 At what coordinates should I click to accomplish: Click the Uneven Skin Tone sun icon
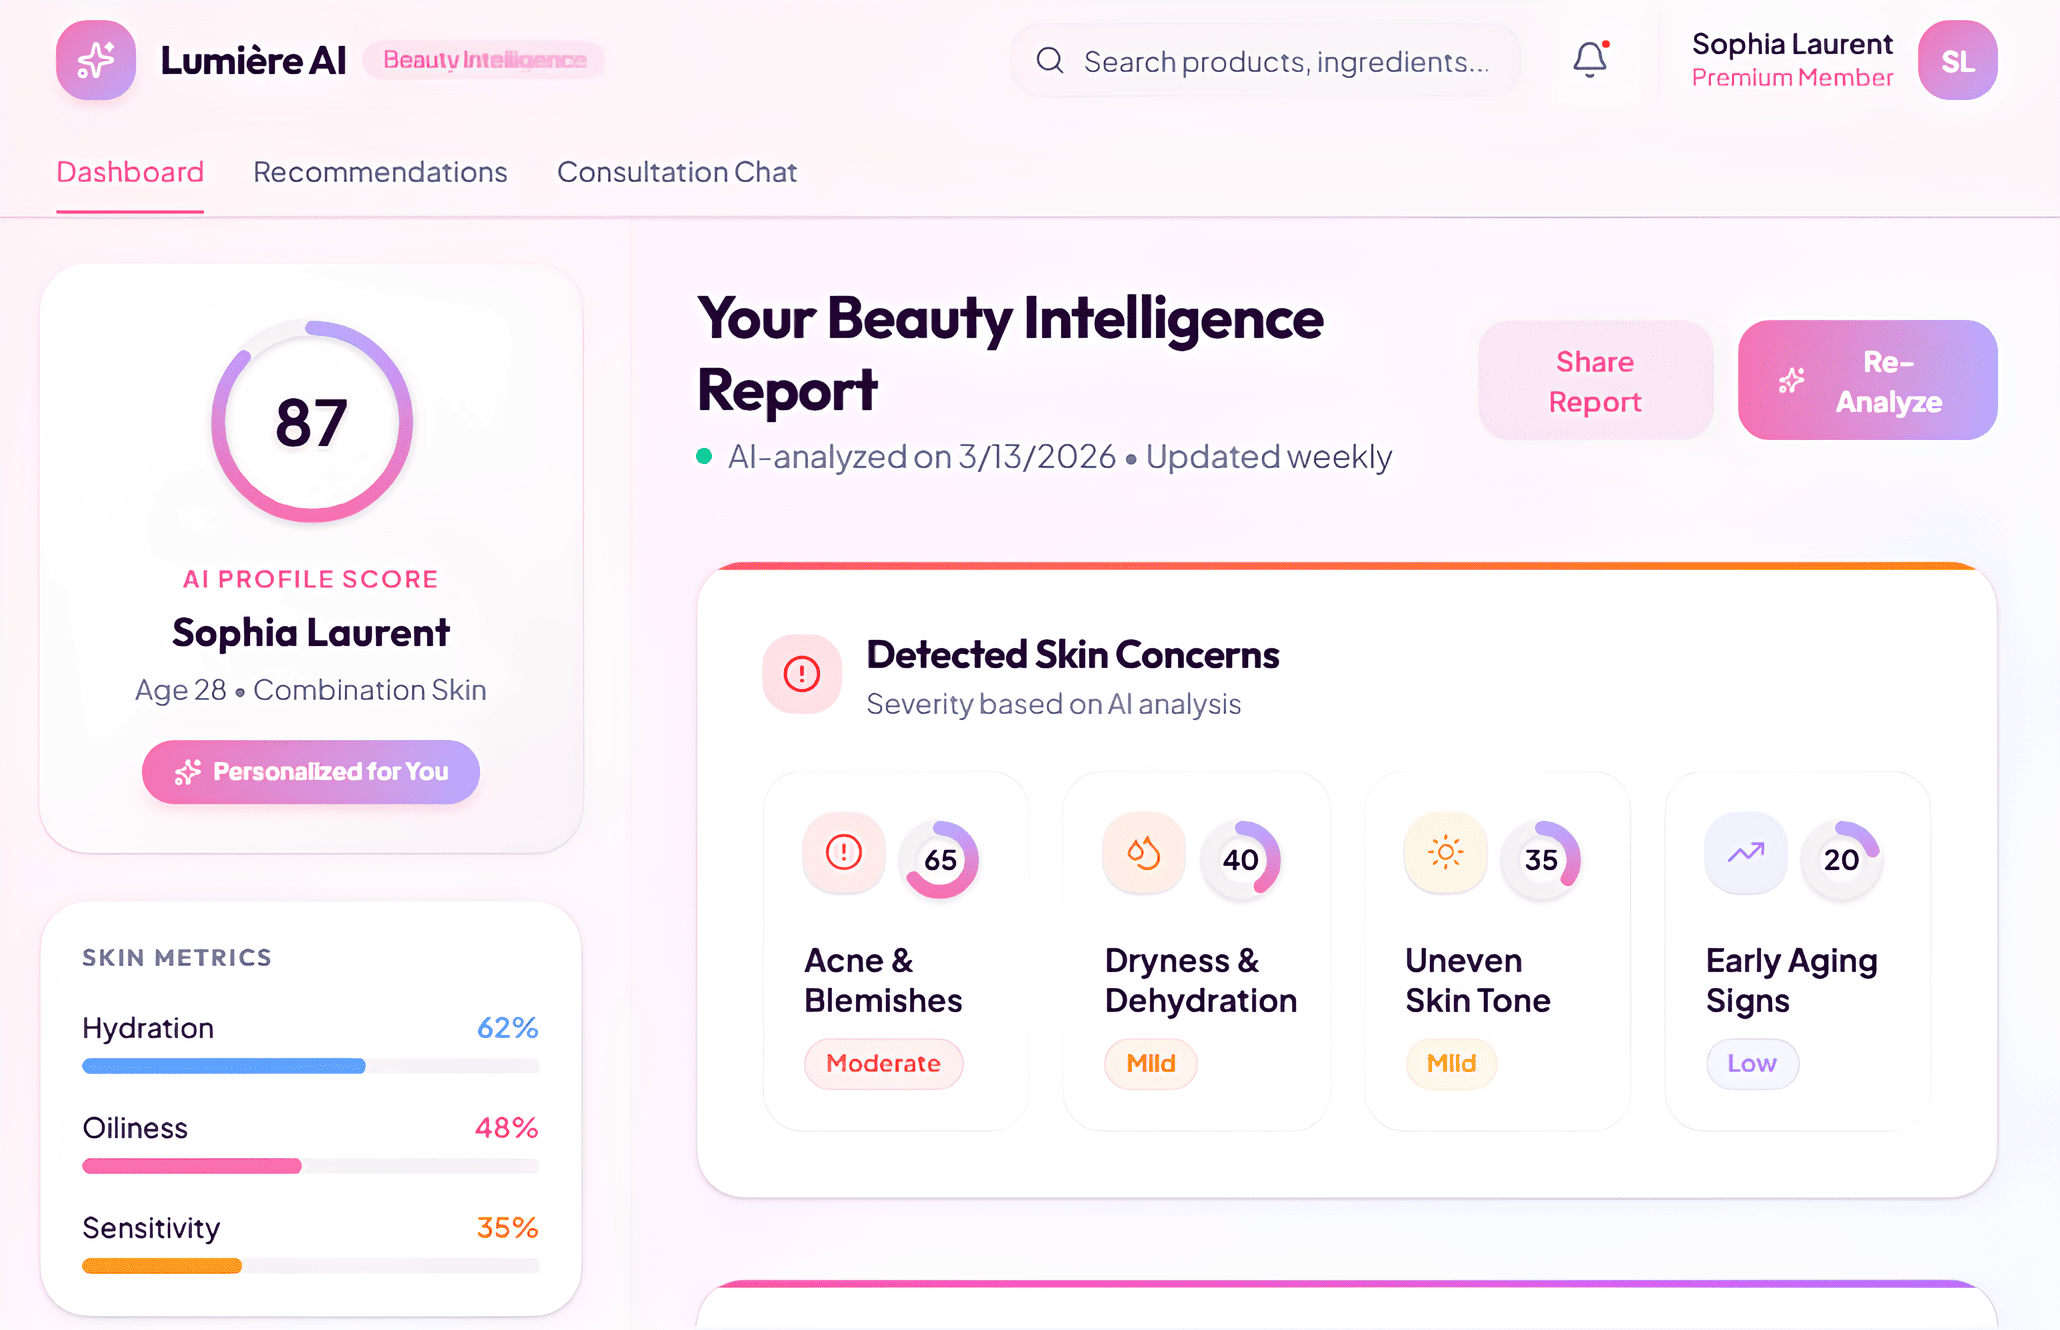[x=1444, y=853]
